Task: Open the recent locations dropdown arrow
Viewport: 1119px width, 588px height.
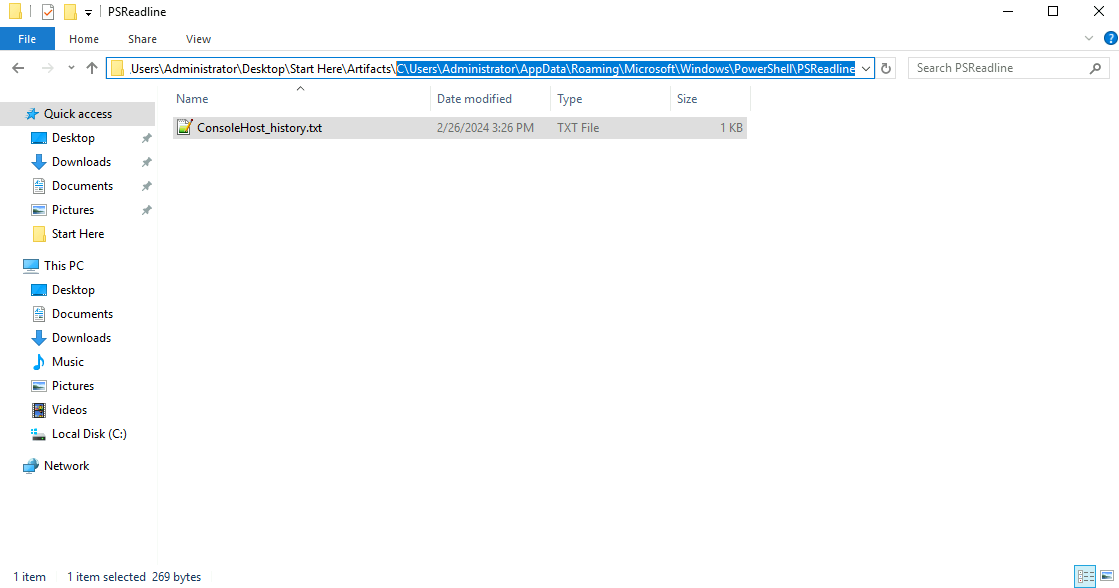Action: point(71,68)
